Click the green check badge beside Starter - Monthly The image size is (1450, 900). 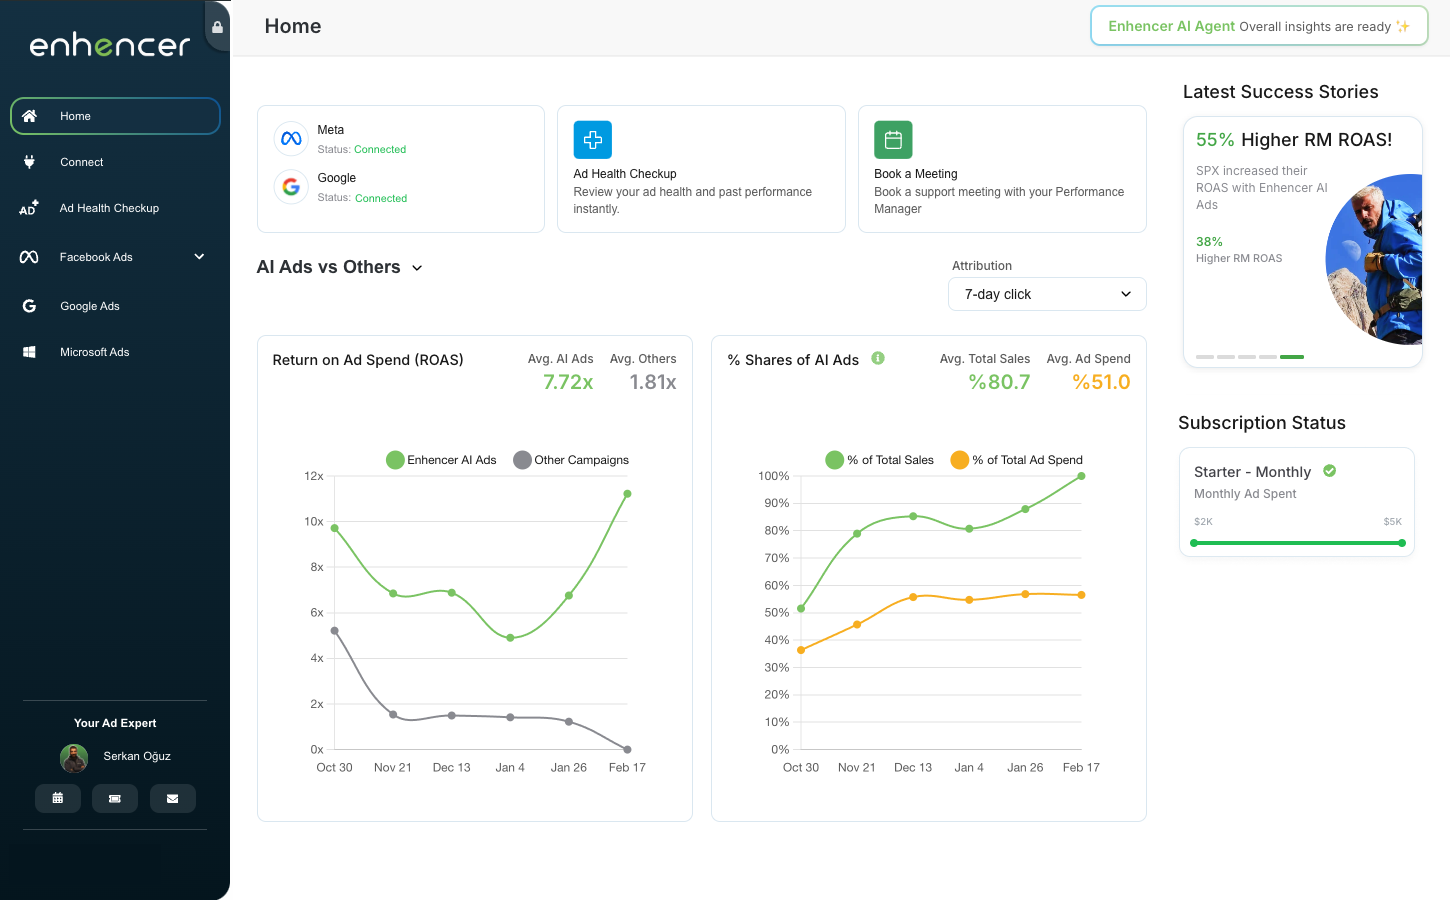1330,471
